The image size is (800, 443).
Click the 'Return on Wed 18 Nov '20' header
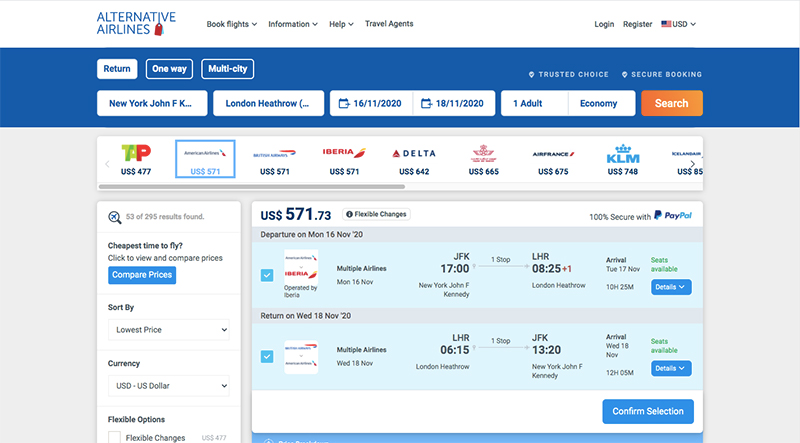tap(306, 316)
